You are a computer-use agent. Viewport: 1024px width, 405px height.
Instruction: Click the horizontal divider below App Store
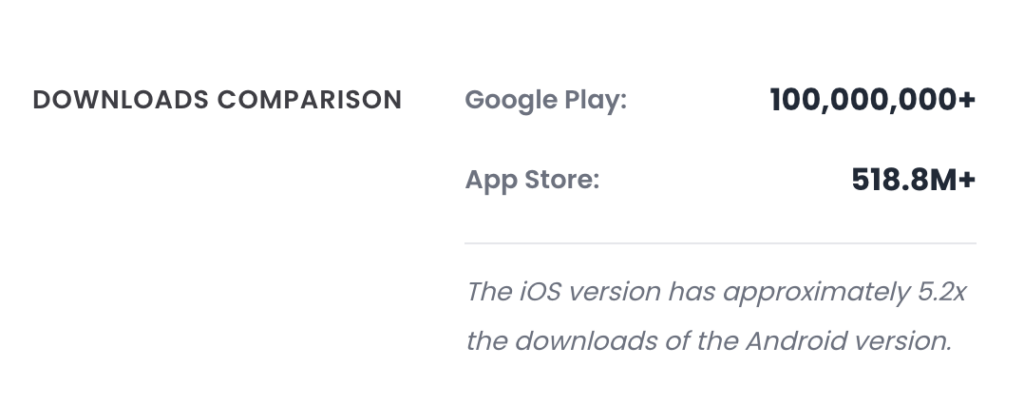tap(720, 243)
